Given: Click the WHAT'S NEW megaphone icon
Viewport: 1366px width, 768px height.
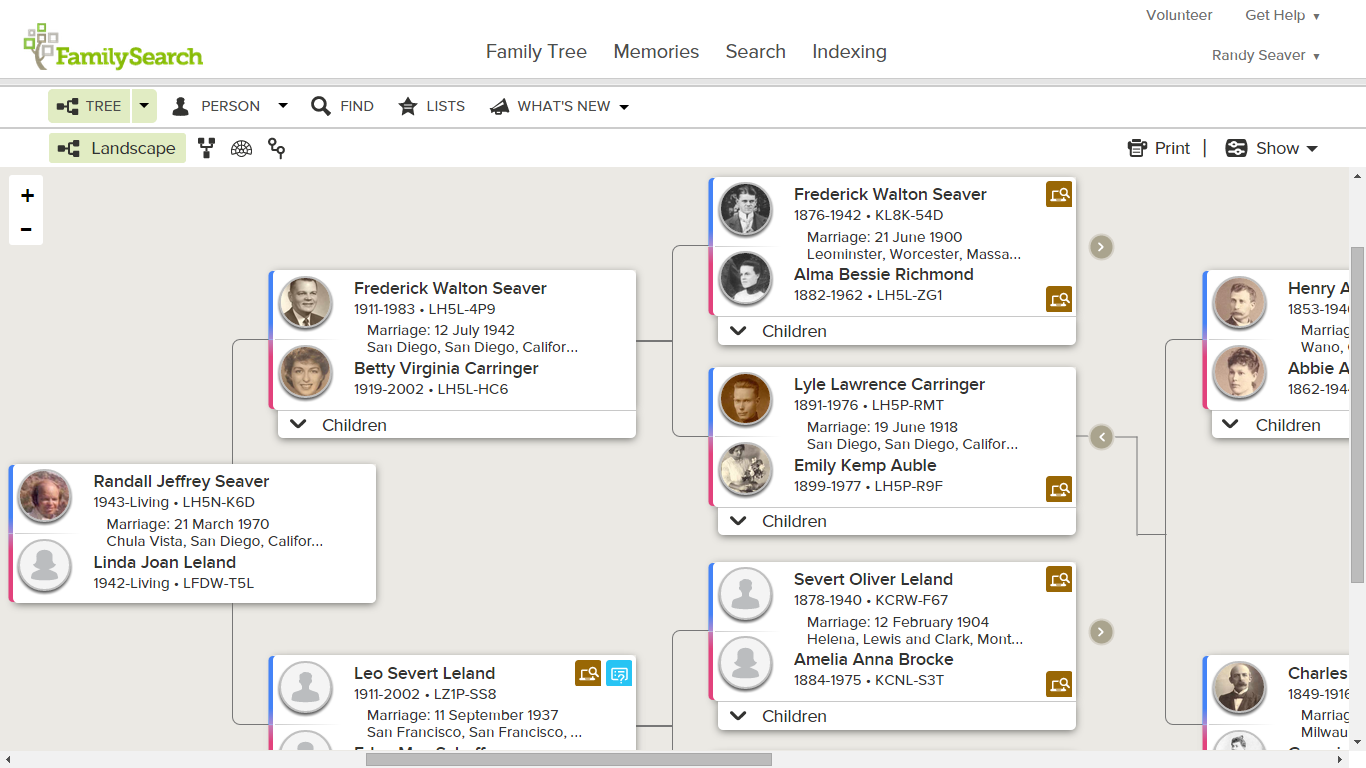Looking at the screenshot, I should pyautogui.click(x=500, y=106).
